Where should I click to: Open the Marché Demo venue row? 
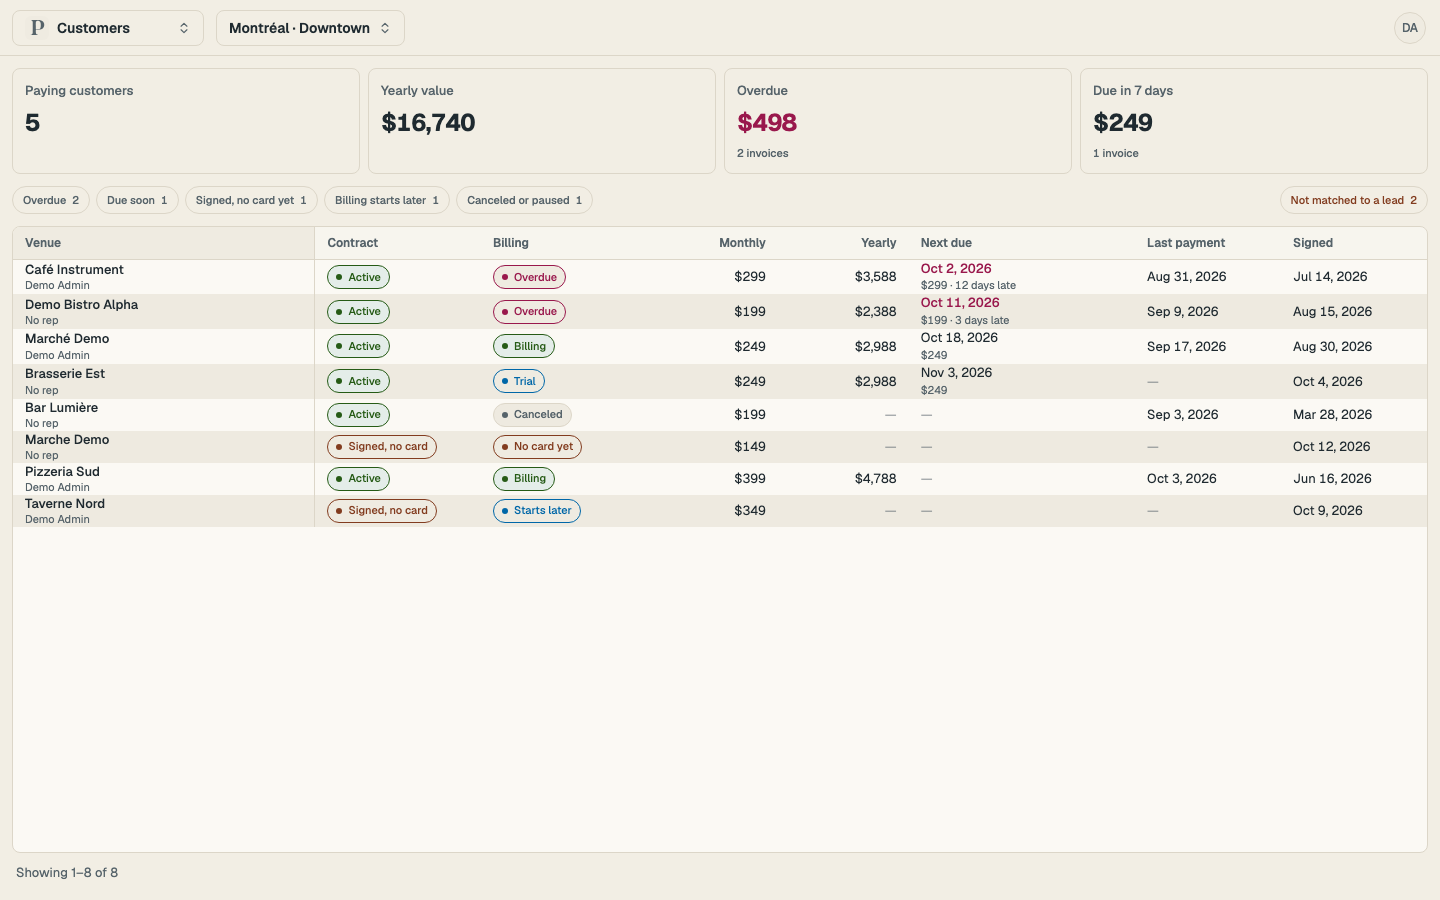point(720,346)
